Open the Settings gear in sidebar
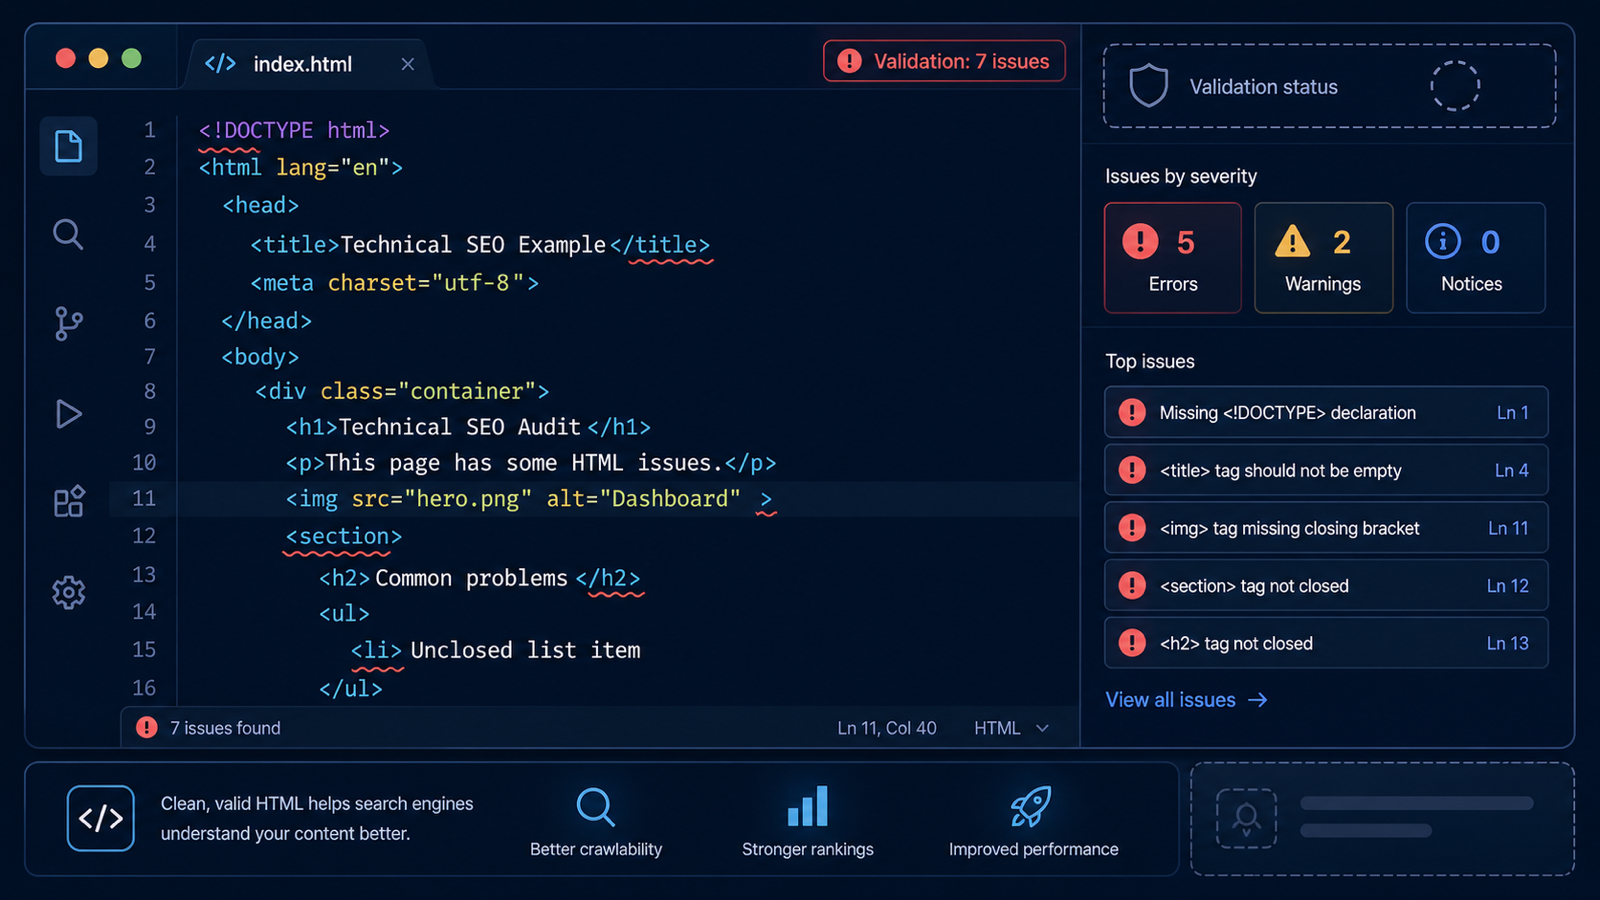 click(68, 592)
